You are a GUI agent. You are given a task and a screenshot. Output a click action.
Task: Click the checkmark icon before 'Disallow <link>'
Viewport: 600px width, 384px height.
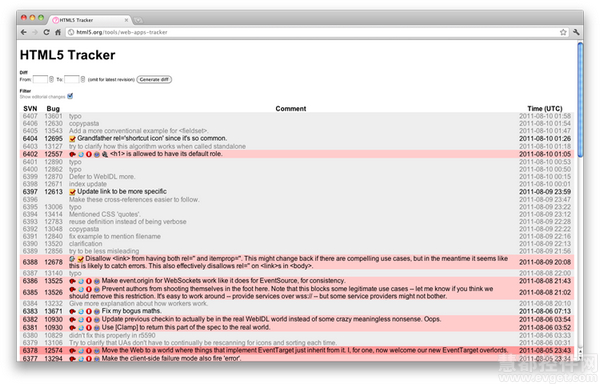[x=80, y=259]
